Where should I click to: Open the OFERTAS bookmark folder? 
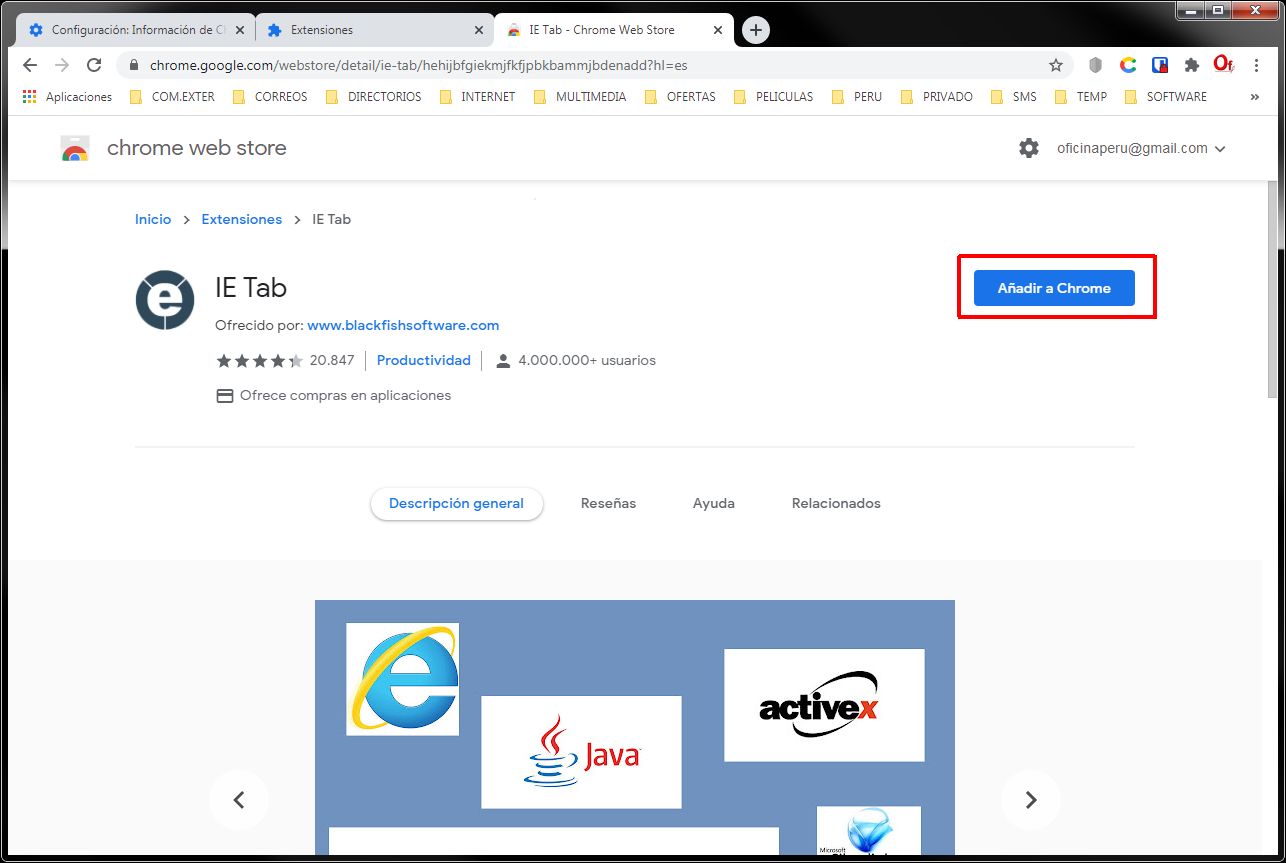tap(681, 97)
